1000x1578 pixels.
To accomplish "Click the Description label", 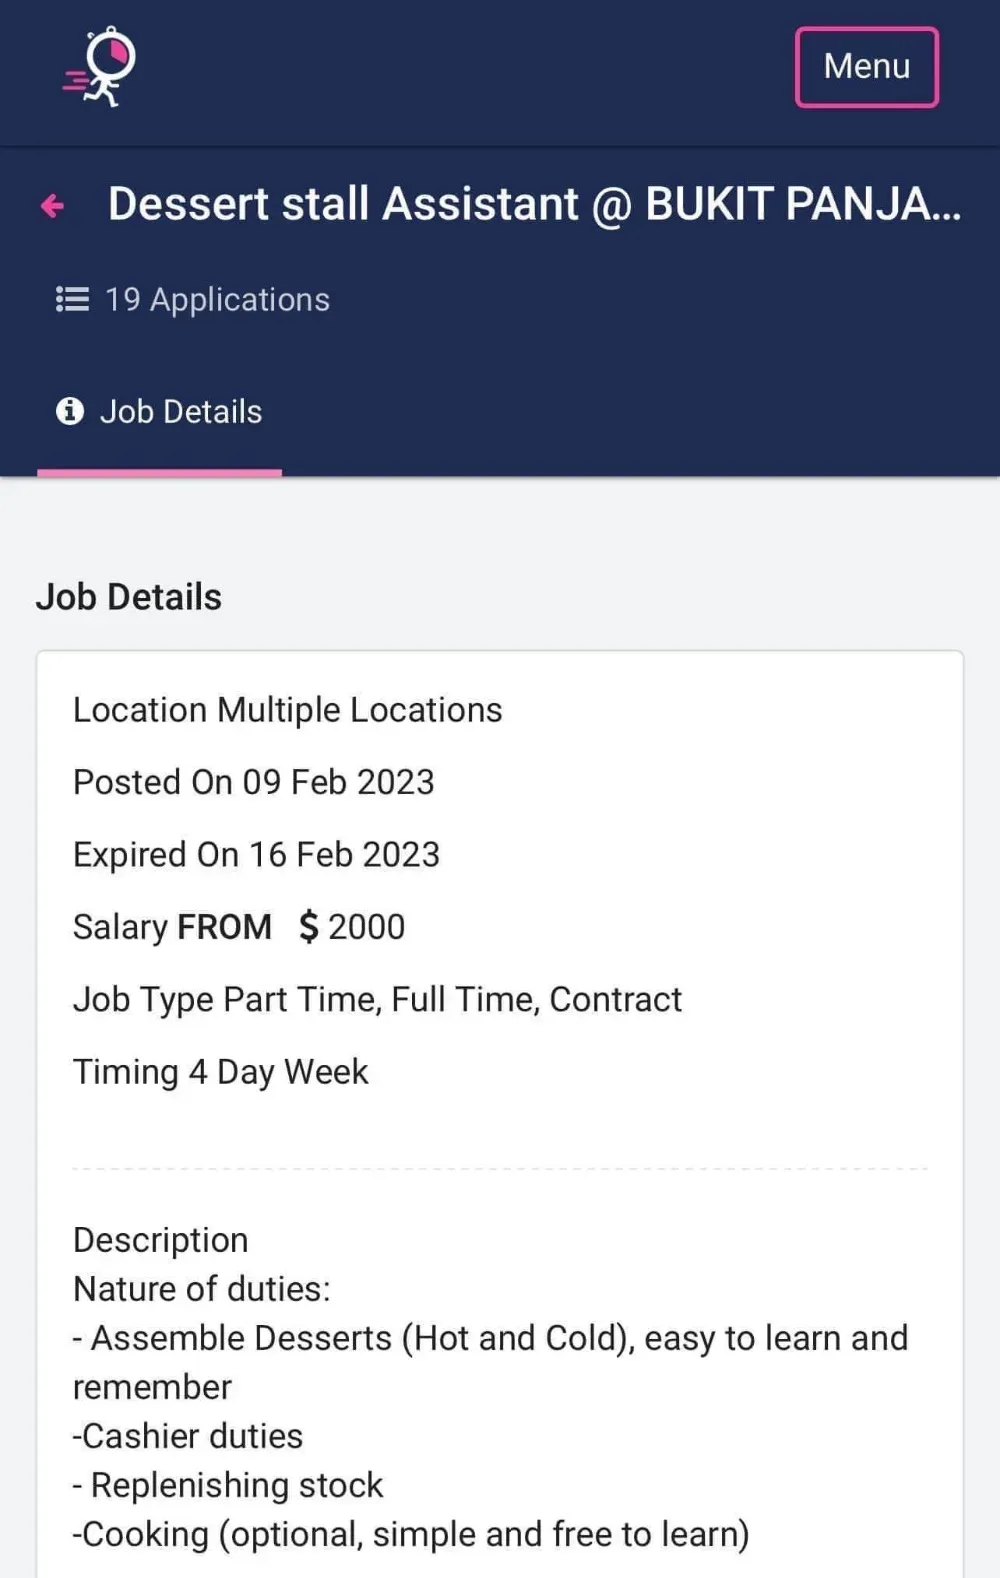I will click(x=161, y=1240).
